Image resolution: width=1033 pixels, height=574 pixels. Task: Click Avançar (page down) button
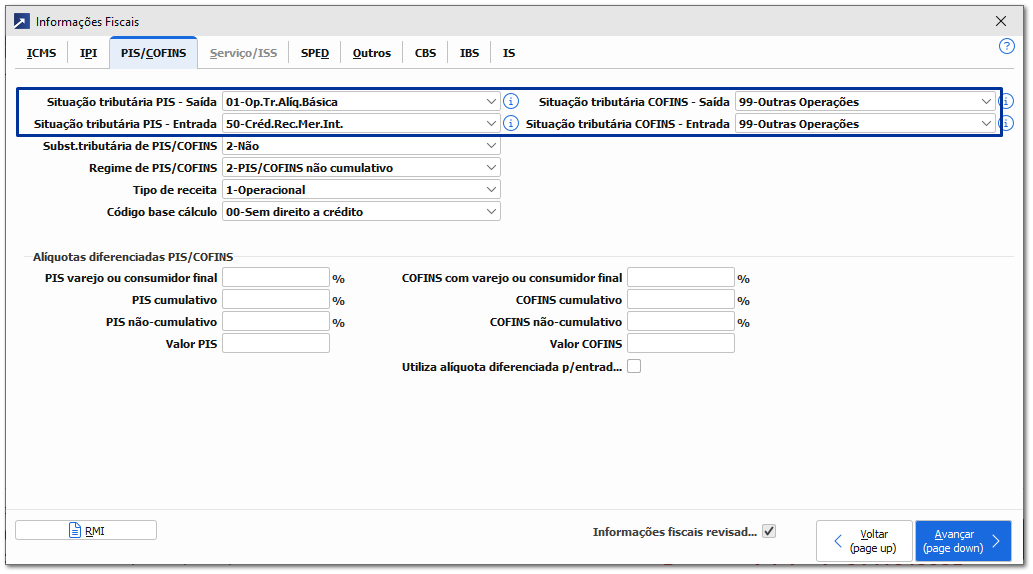pos(964,541)
